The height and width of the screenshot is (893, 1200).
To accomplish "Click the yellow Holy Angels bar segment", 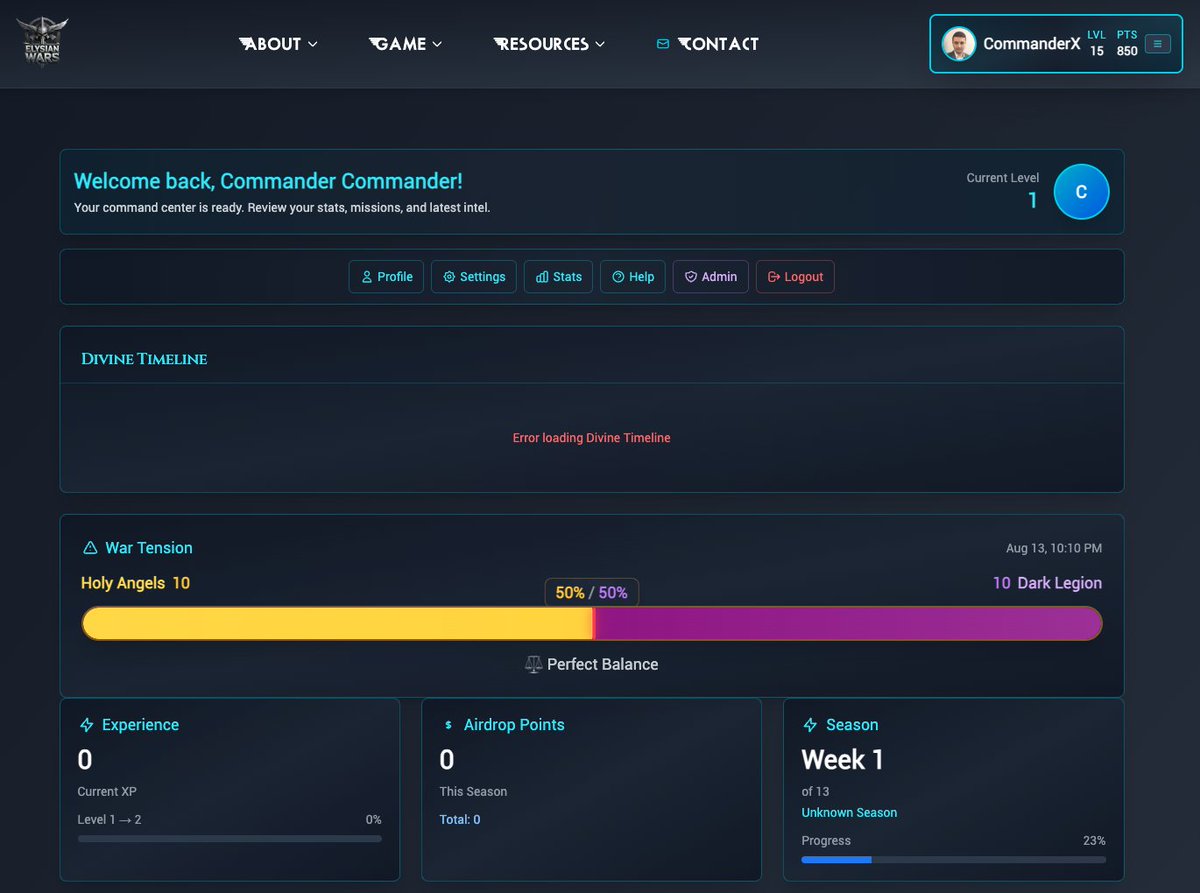I will (338, 623).
